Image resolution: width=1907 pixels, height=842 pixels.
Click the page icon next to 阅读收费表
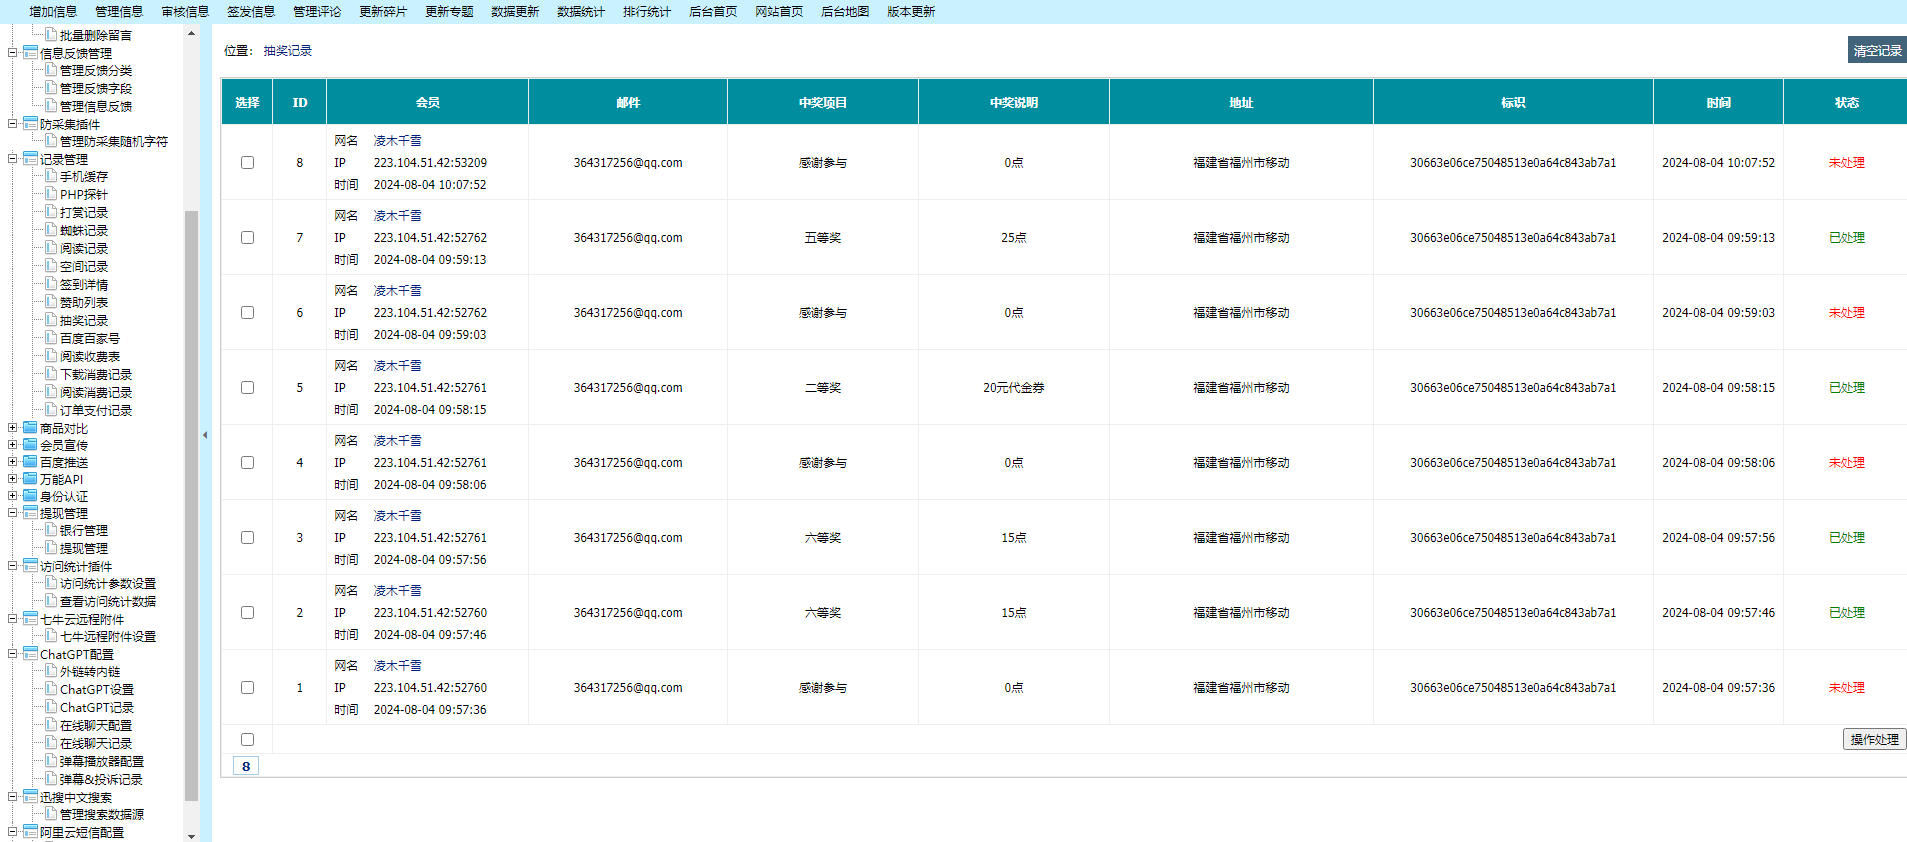(x=51, y=356)
